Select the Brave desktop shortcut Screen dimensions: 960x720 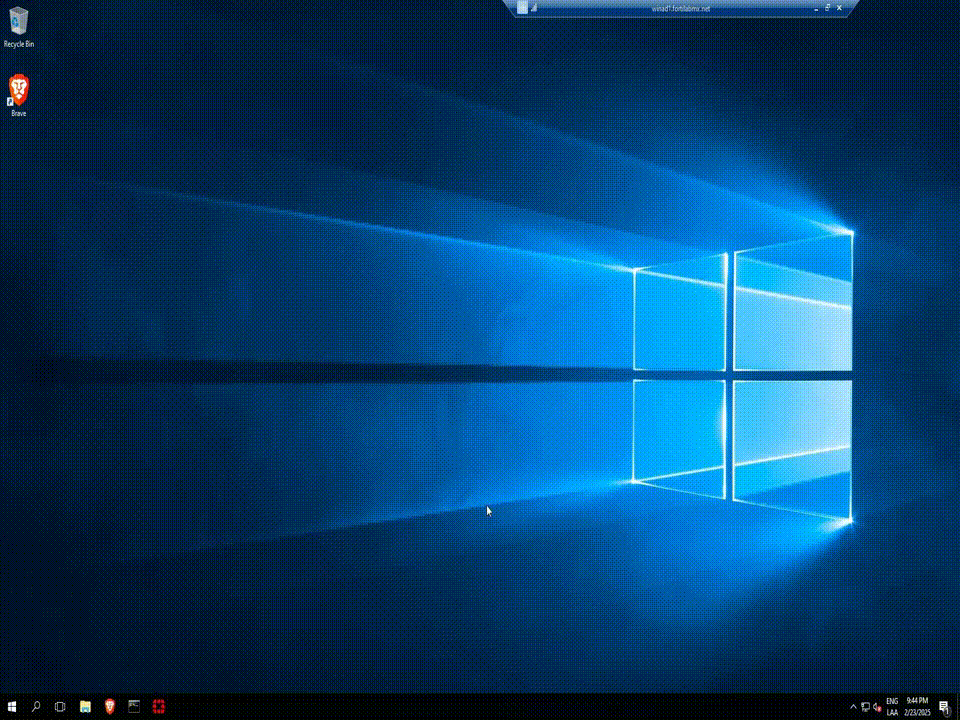(x=18, y=96)
